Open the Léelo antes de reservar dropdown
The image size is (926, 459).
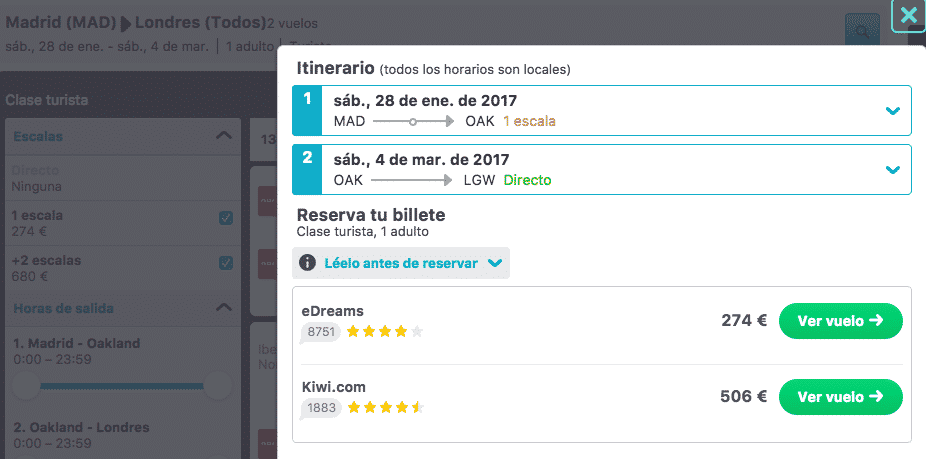401,263
